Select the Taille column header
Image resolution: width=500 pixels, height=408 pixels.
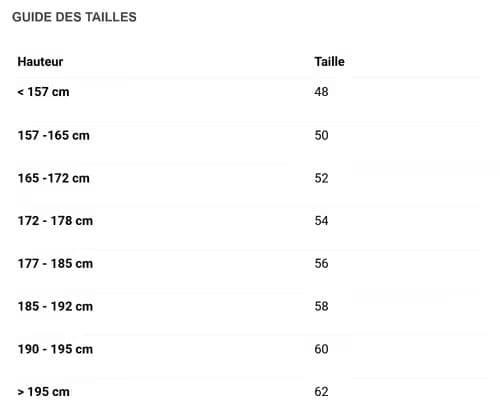pyautogui.click(x=329, y=62)
